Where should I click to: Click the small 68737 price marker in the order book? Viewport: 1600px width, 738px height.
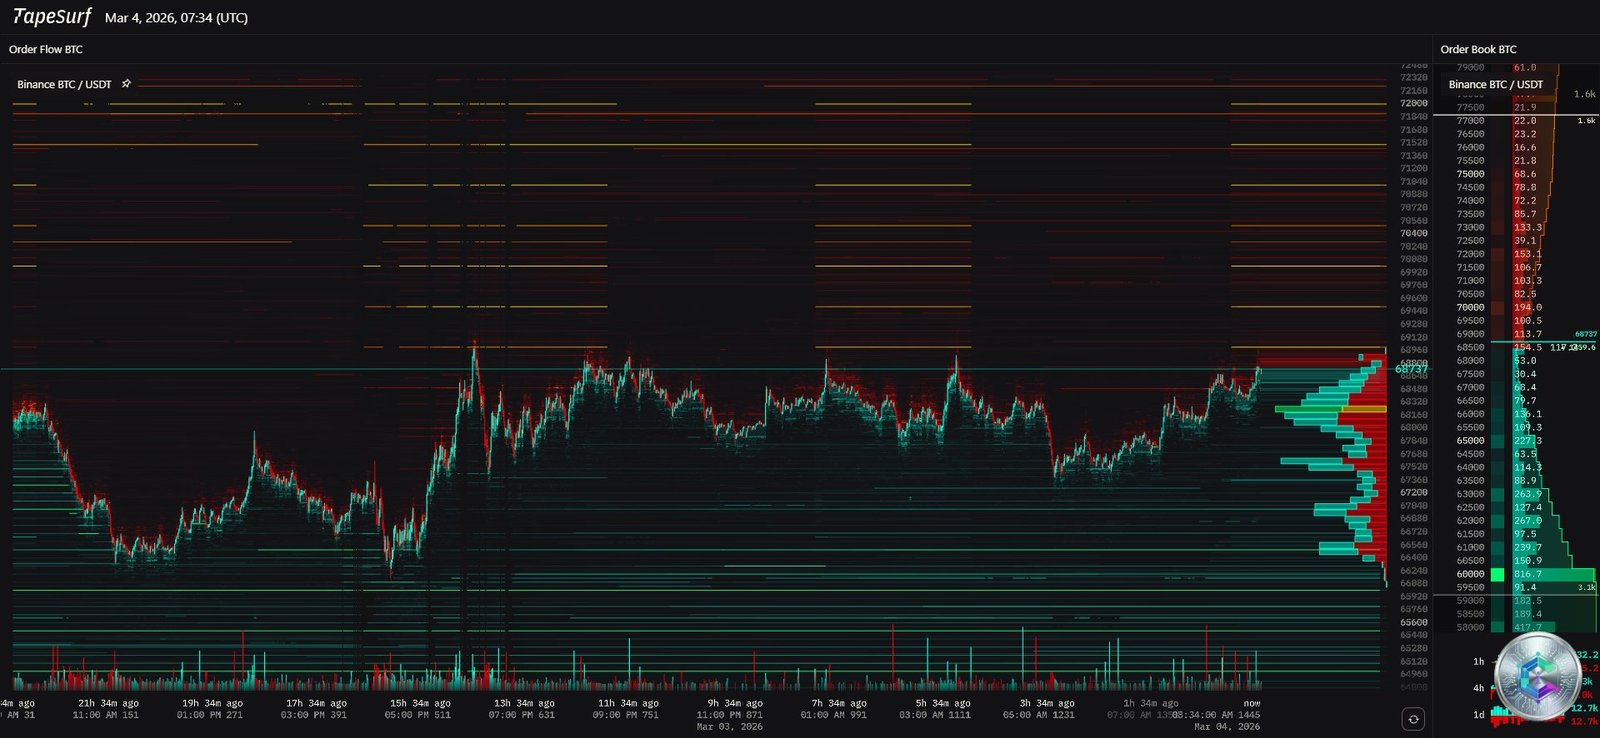click(x=1586, y=334)
